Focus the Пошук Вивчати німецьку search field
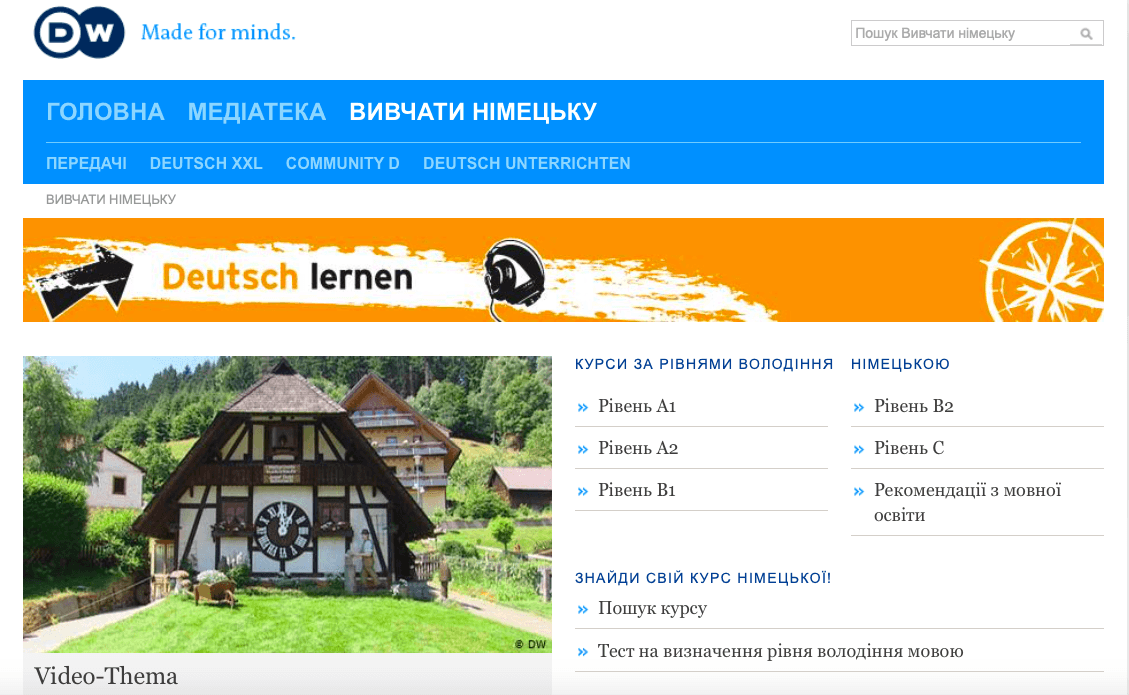Image resolution: width=1129 pixels, height=695 pixels. (x=960, y=34)
